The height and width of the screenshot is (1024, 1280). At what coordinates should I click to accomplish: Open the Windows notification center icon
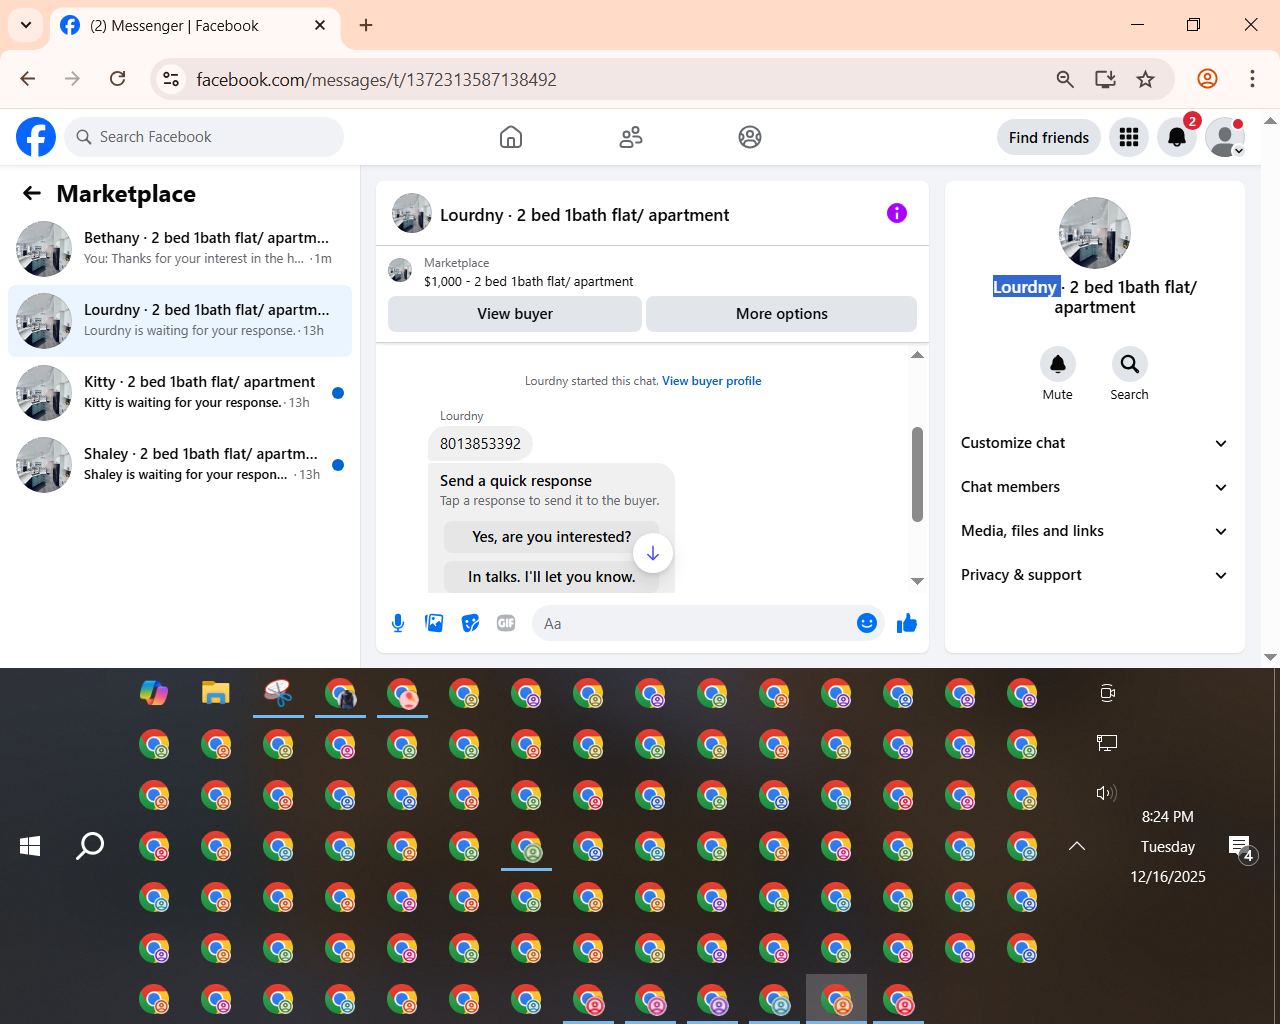pyautogui.click(x=1240, y=847)
